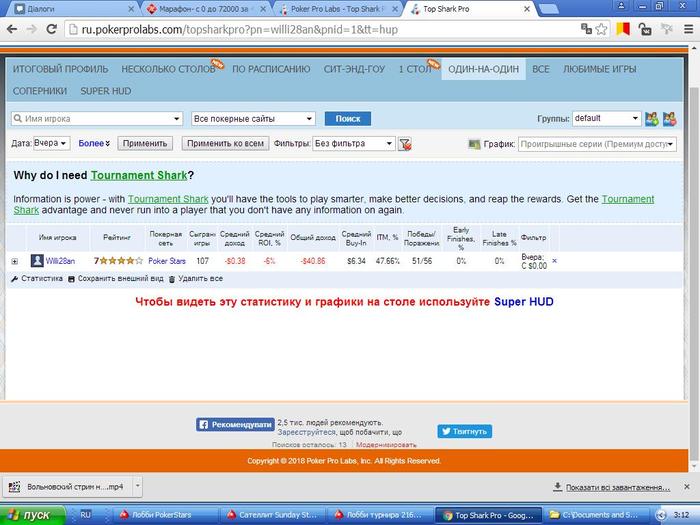Click the second groups icon with red figure
The height and width of the screenshot is (525, 700).
pyautogui.click(x=669, y=119)
